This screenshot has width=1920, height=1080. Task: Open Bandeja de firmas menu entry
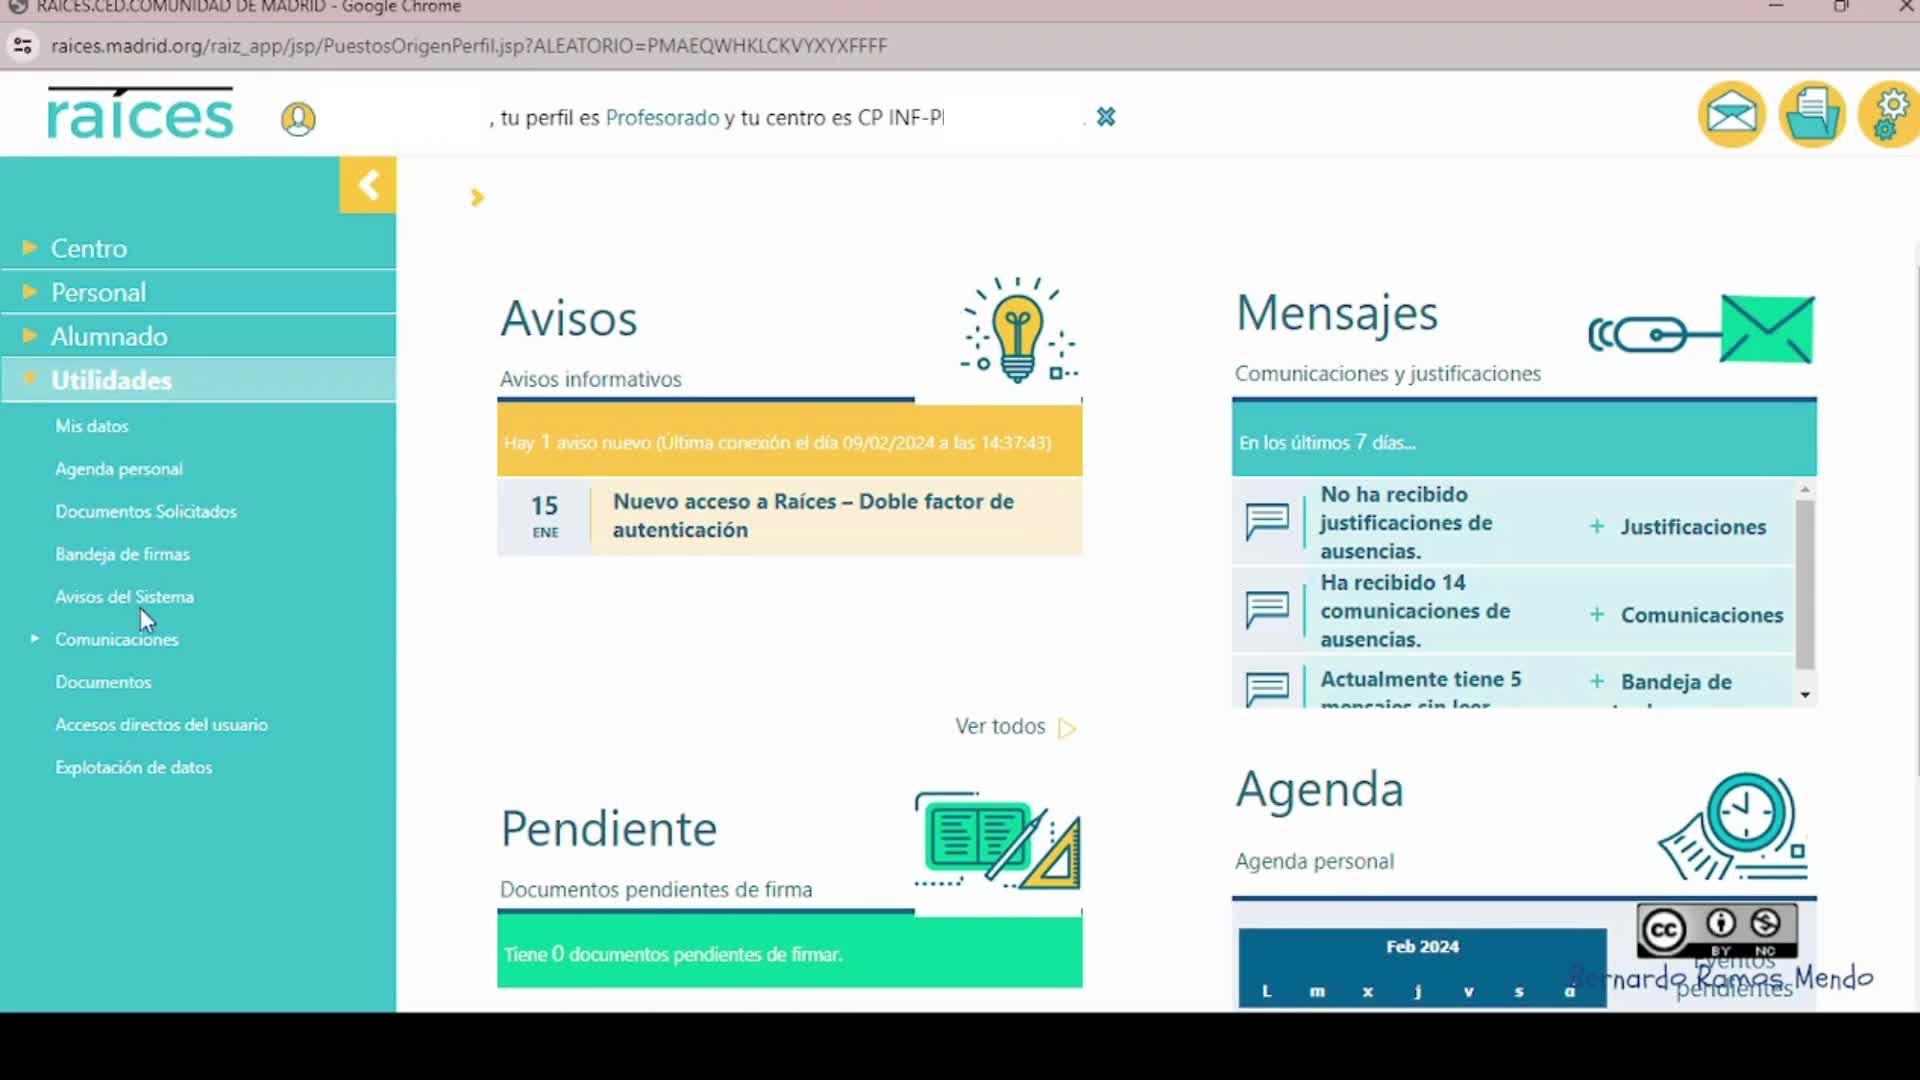[x=122, y=554]
